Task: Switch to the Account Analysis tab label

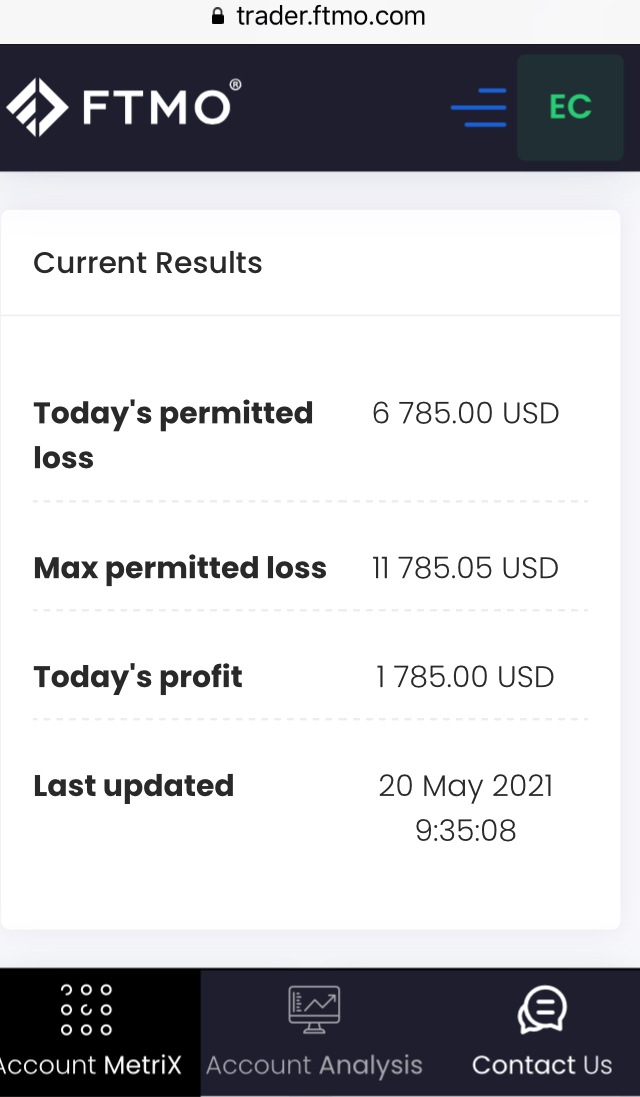Action: coord(314,1065)
